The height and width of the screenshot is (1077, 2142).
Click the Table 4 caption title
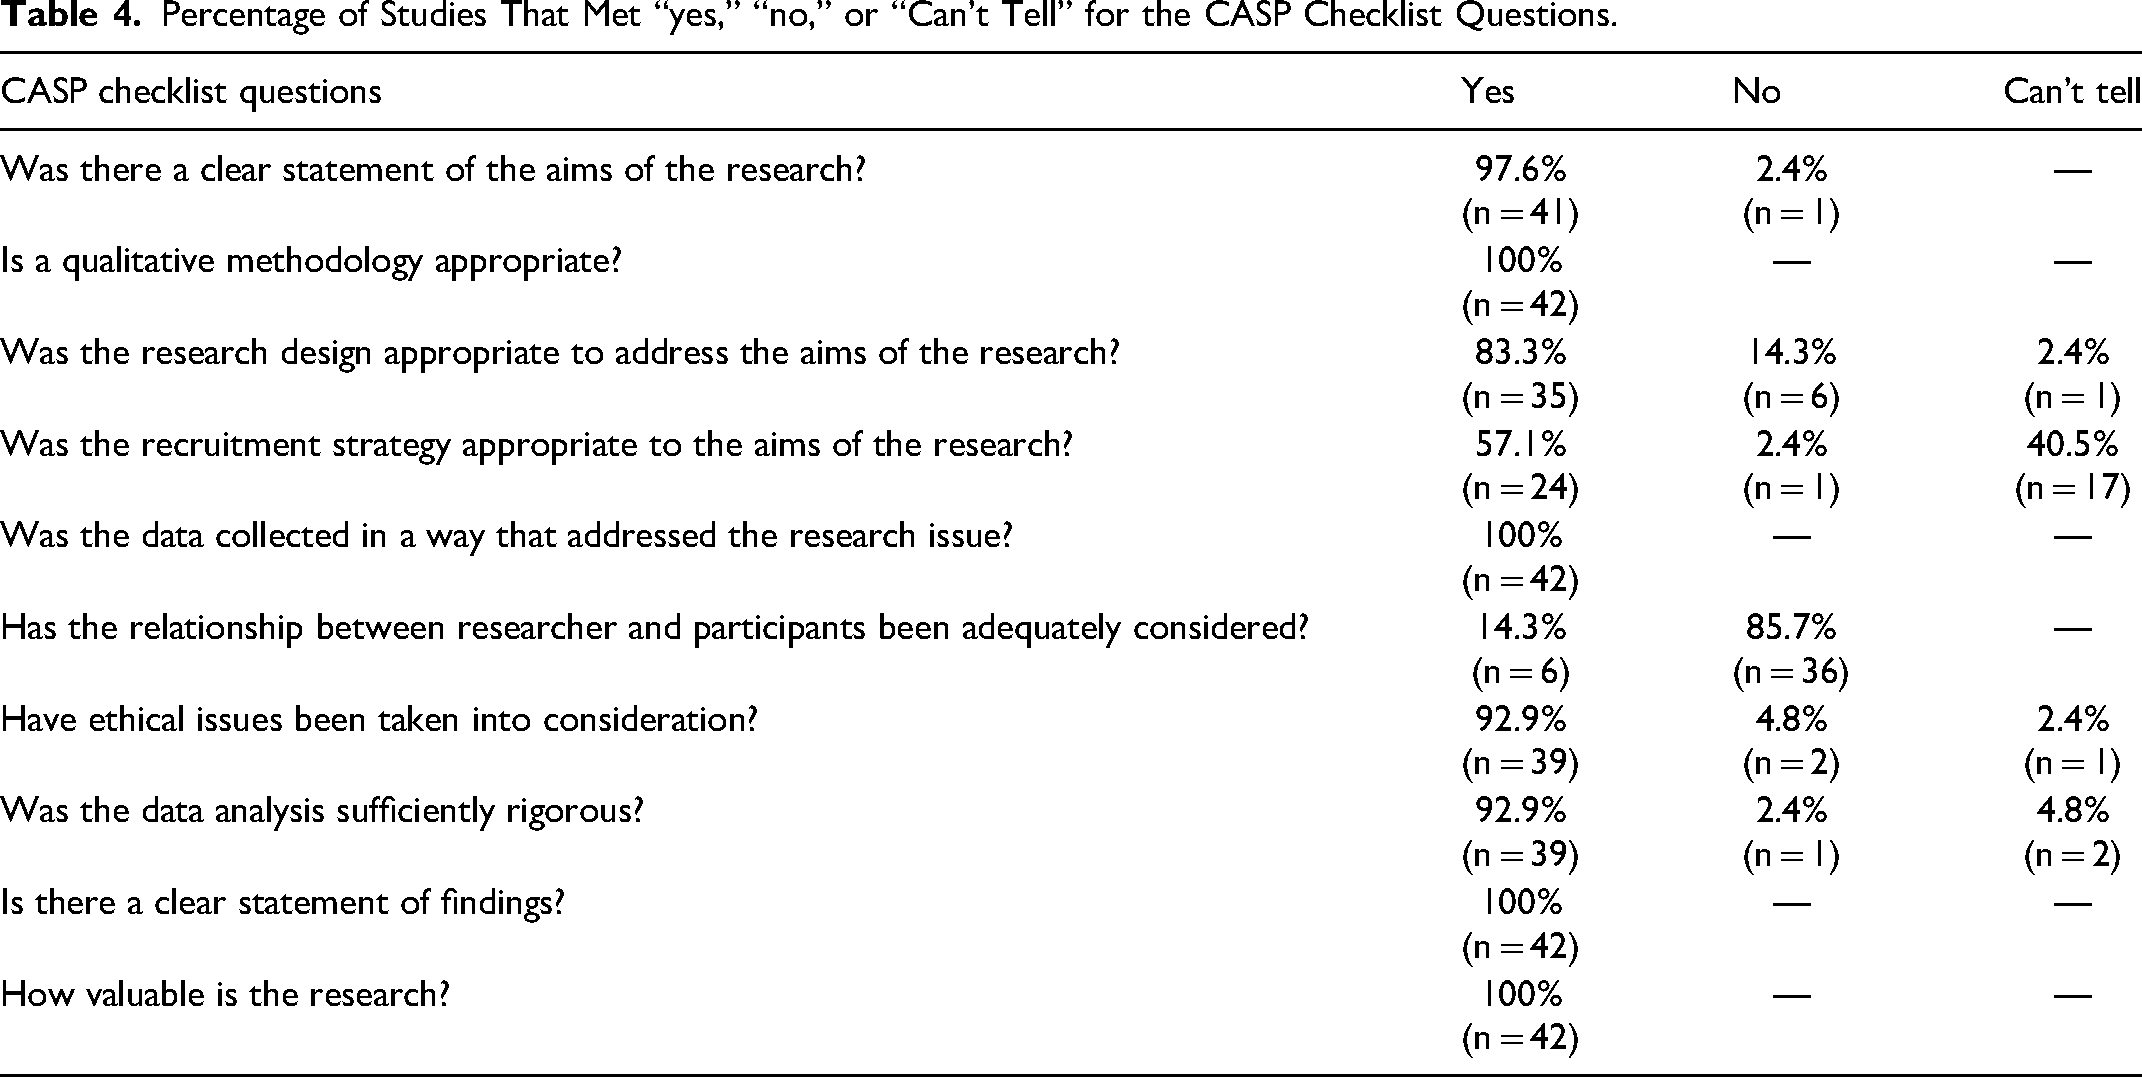(x=808, y=18)
